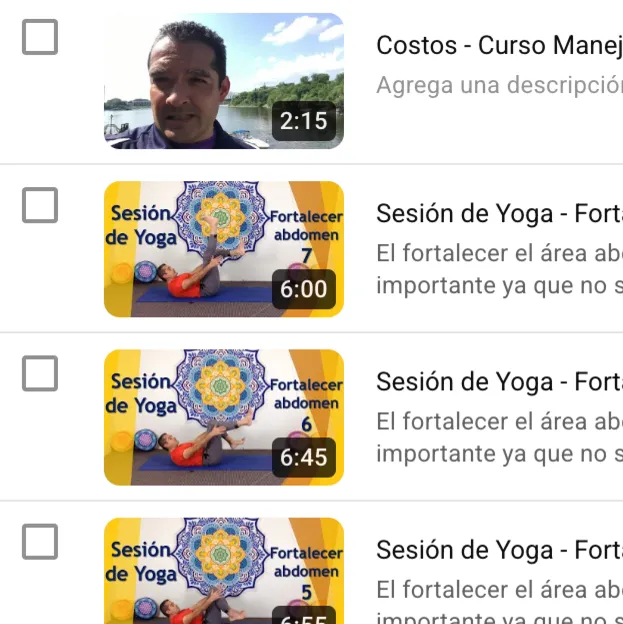Open last Sesión de Yoga video title
This screenshot has width=623, height=624.
tap(500, 550)
